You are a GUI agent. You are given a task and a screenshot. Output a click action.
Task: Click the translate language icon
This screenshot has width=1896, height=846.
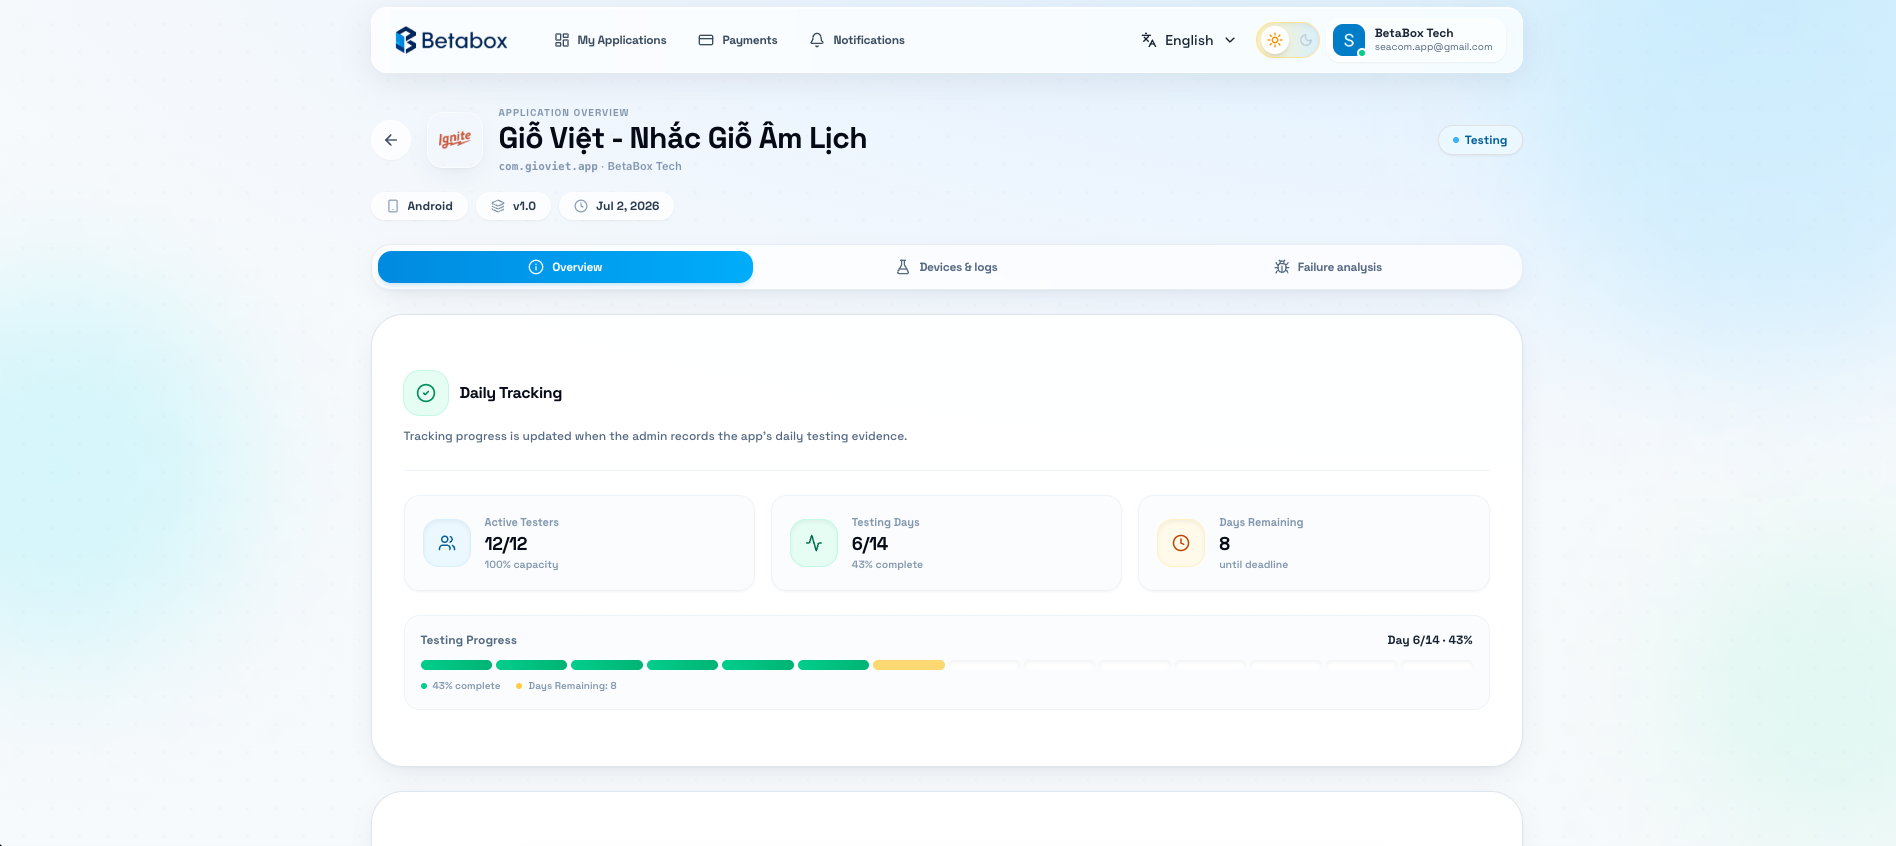click(x=1149, y=40)
